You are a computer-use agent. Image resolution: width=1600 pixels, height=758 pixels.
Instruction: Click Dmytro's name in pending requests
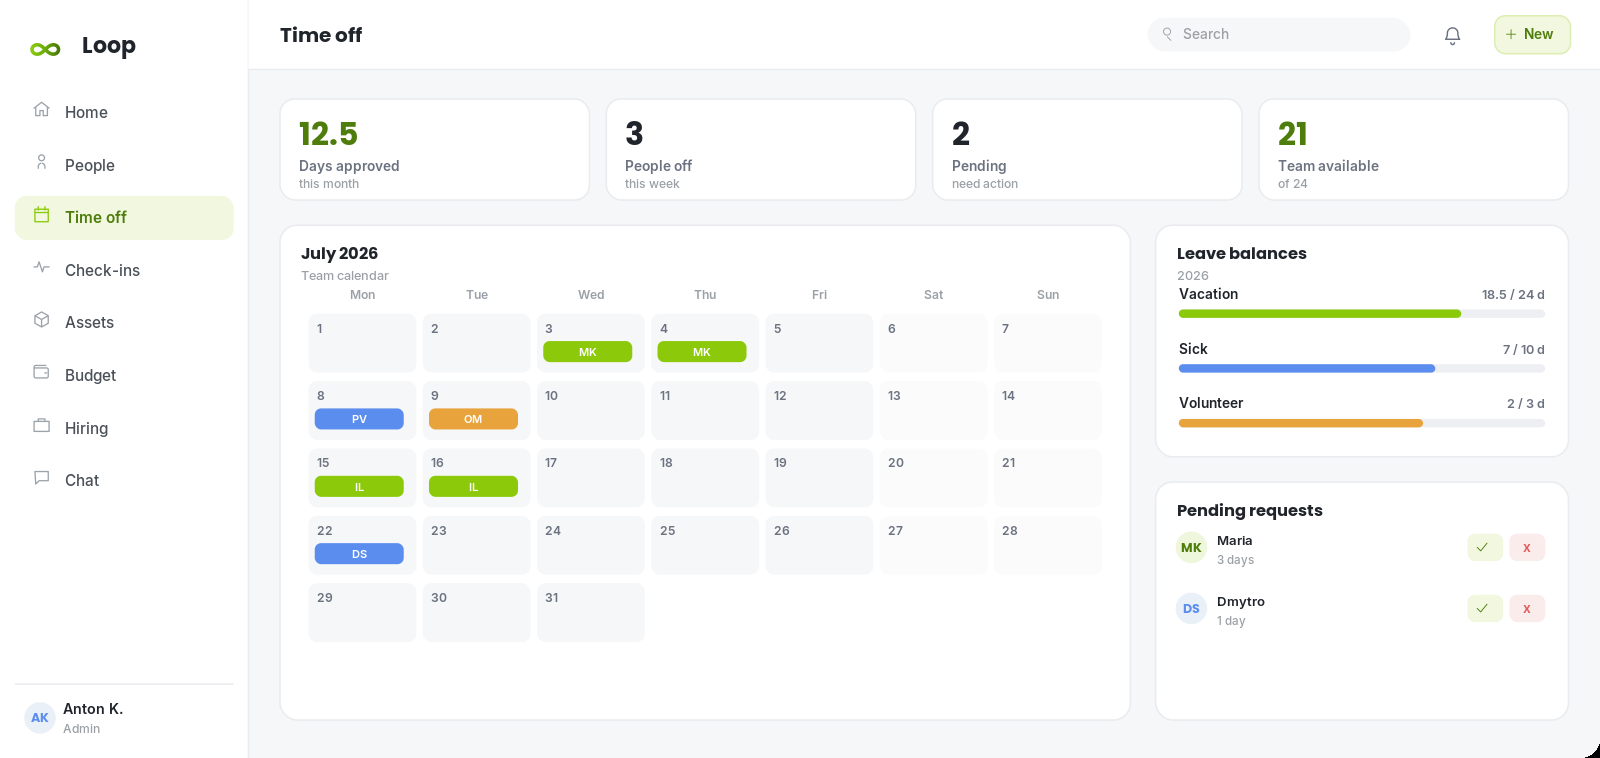(x=1240, y=602)
